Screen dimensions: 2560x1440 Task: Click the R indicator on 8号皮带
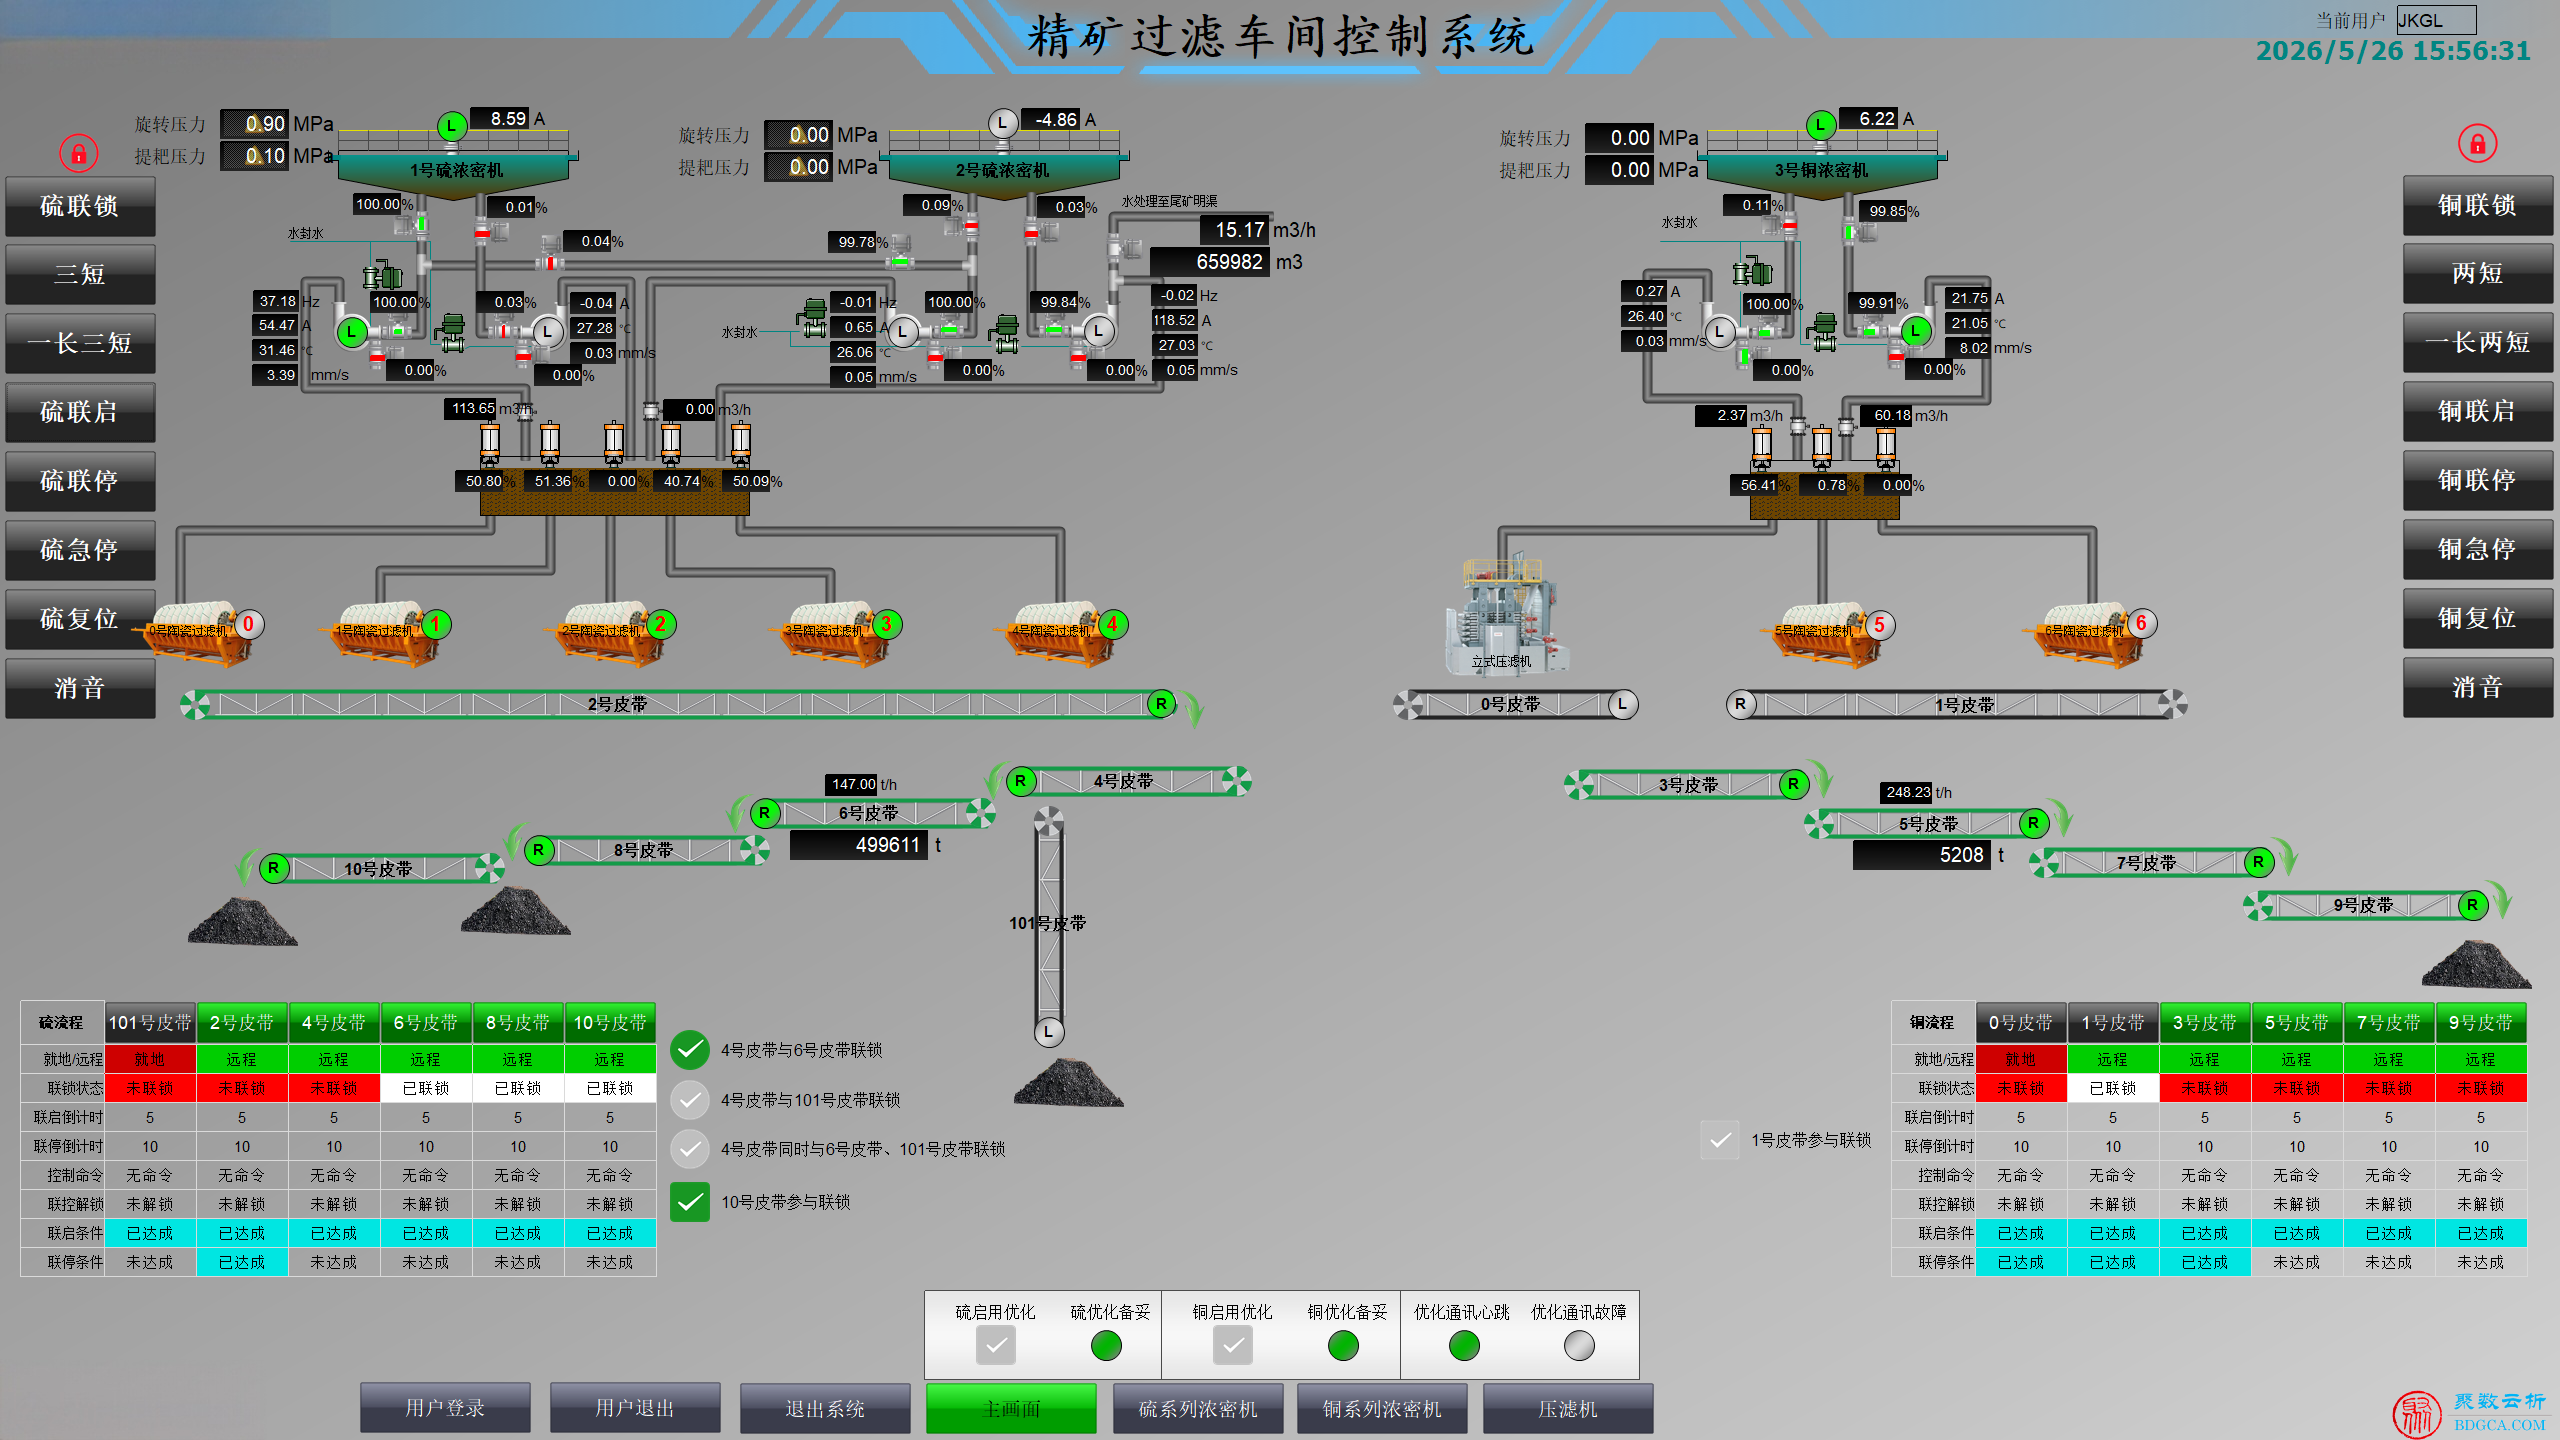coord(538,850)
